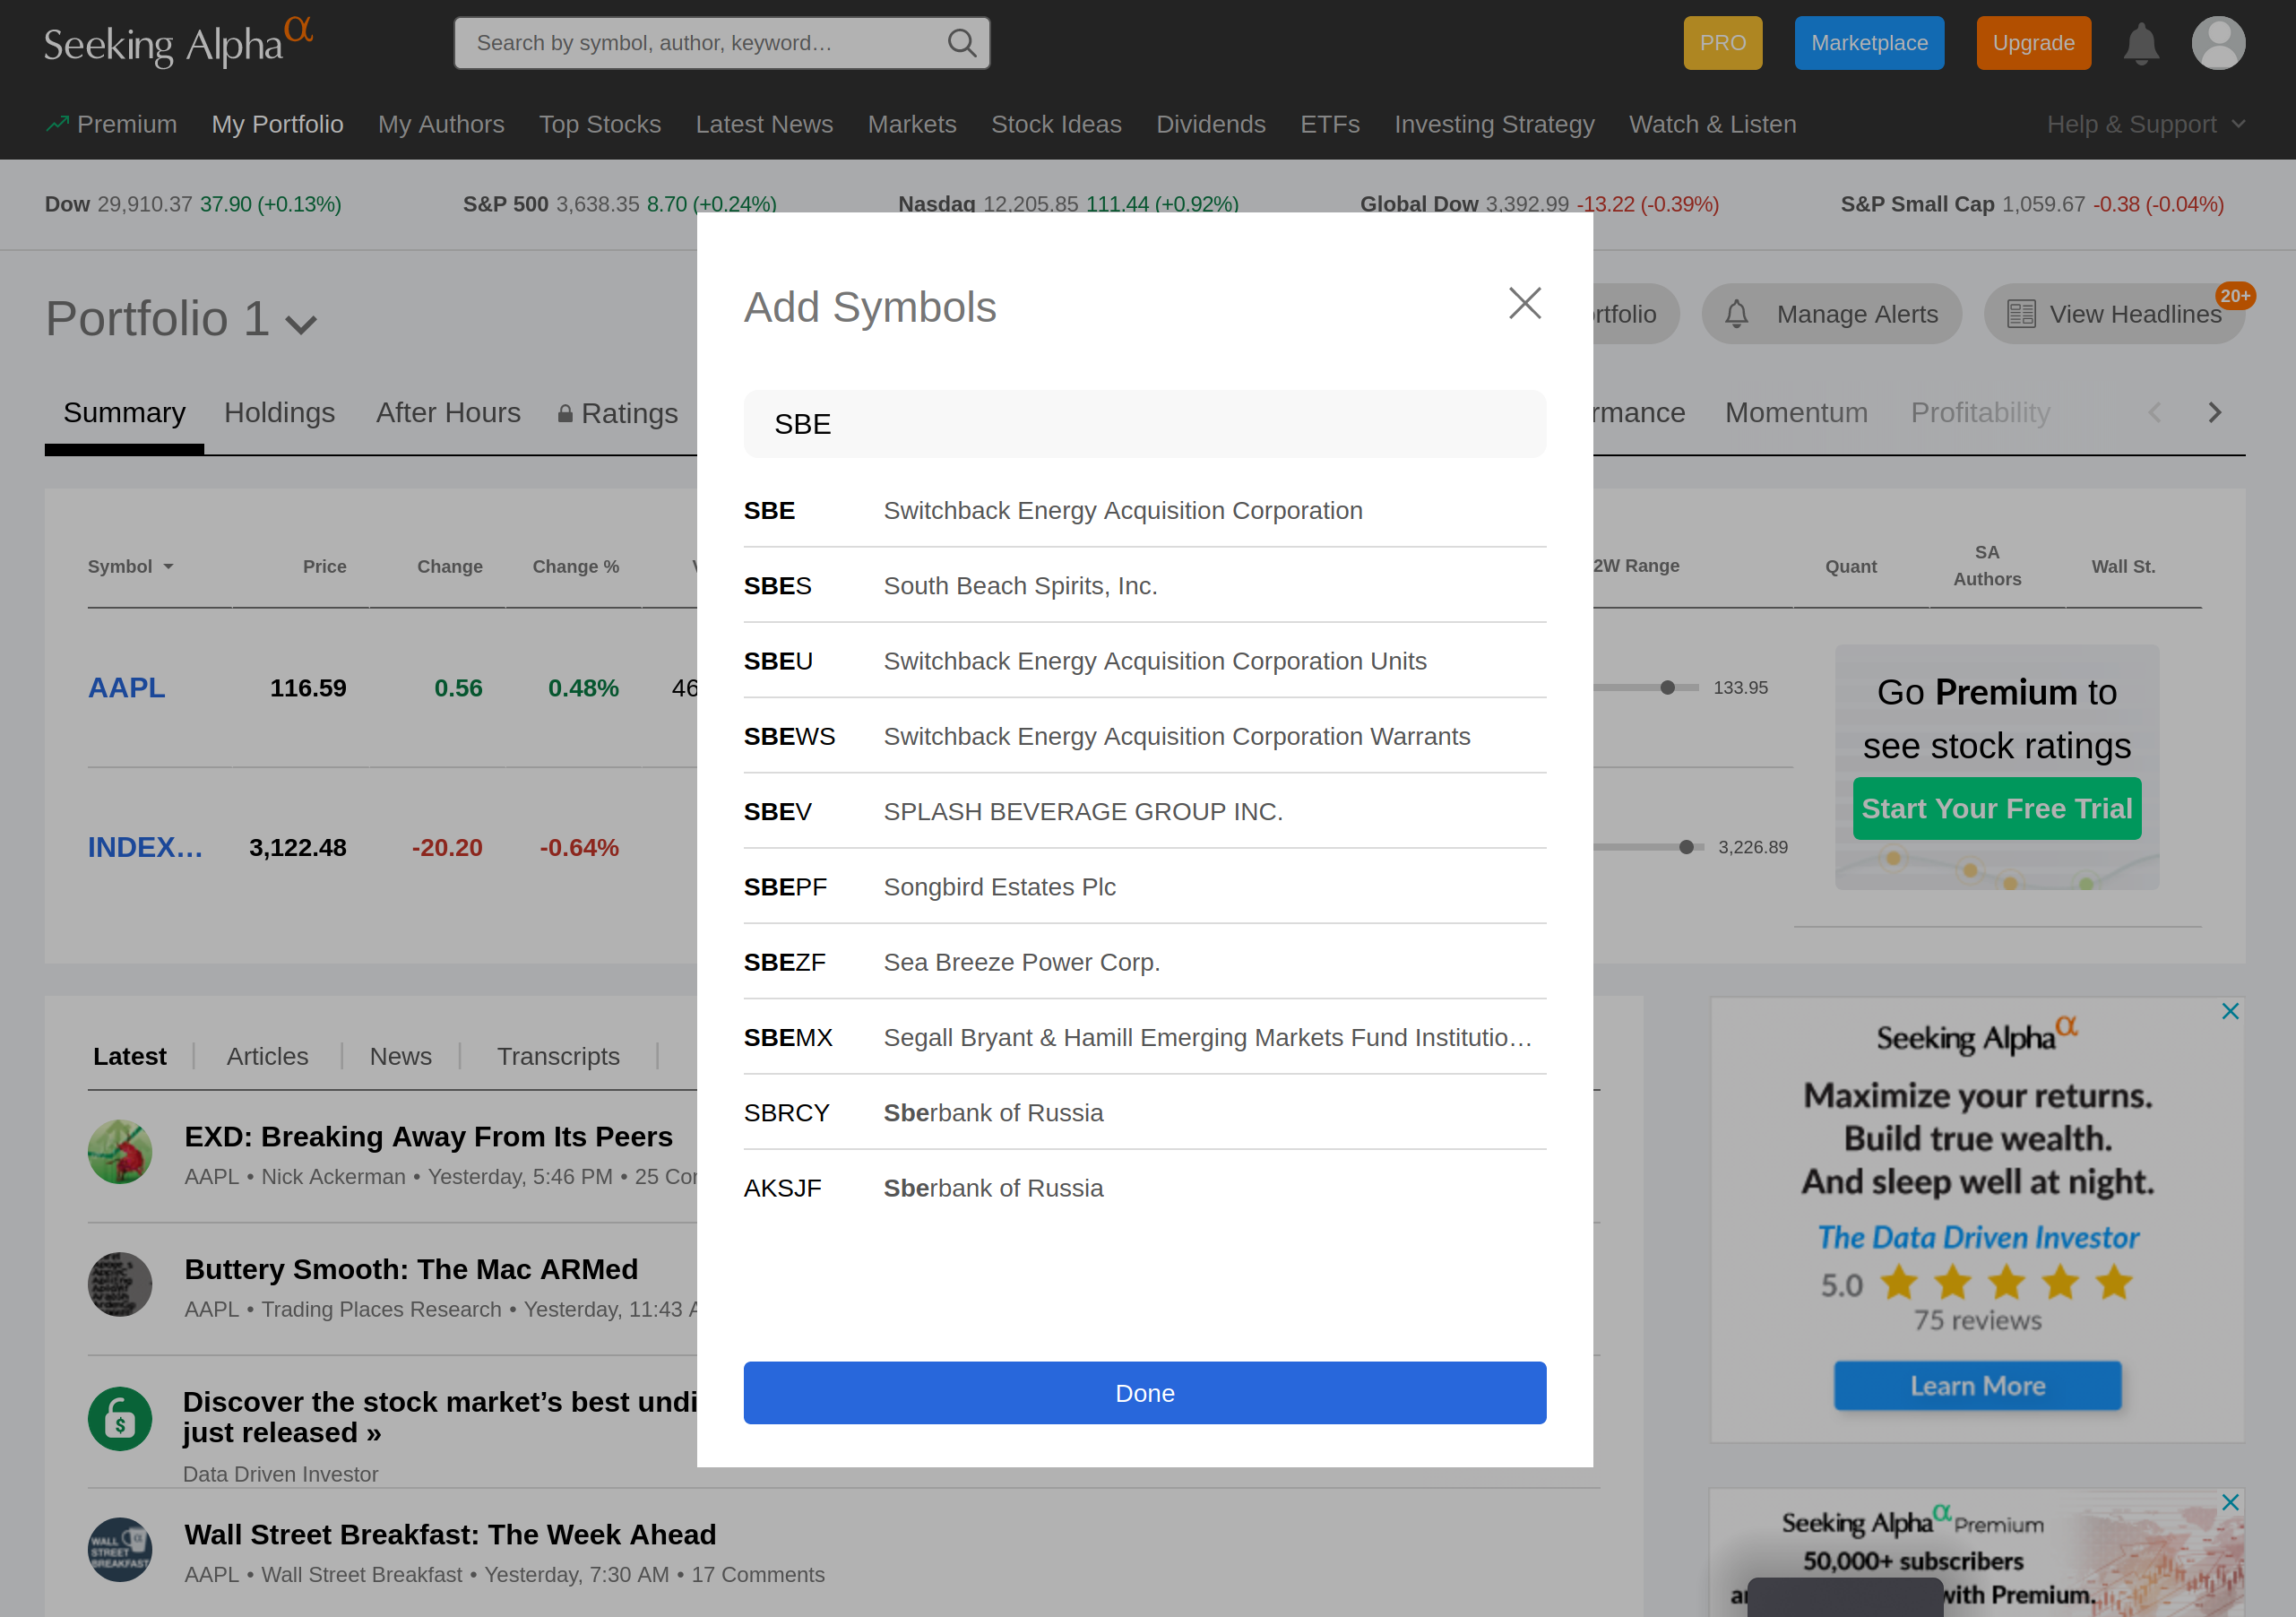Switch to the Summary tab
The height and width of the screenshot is (1617, 2296).
[124, 413]
